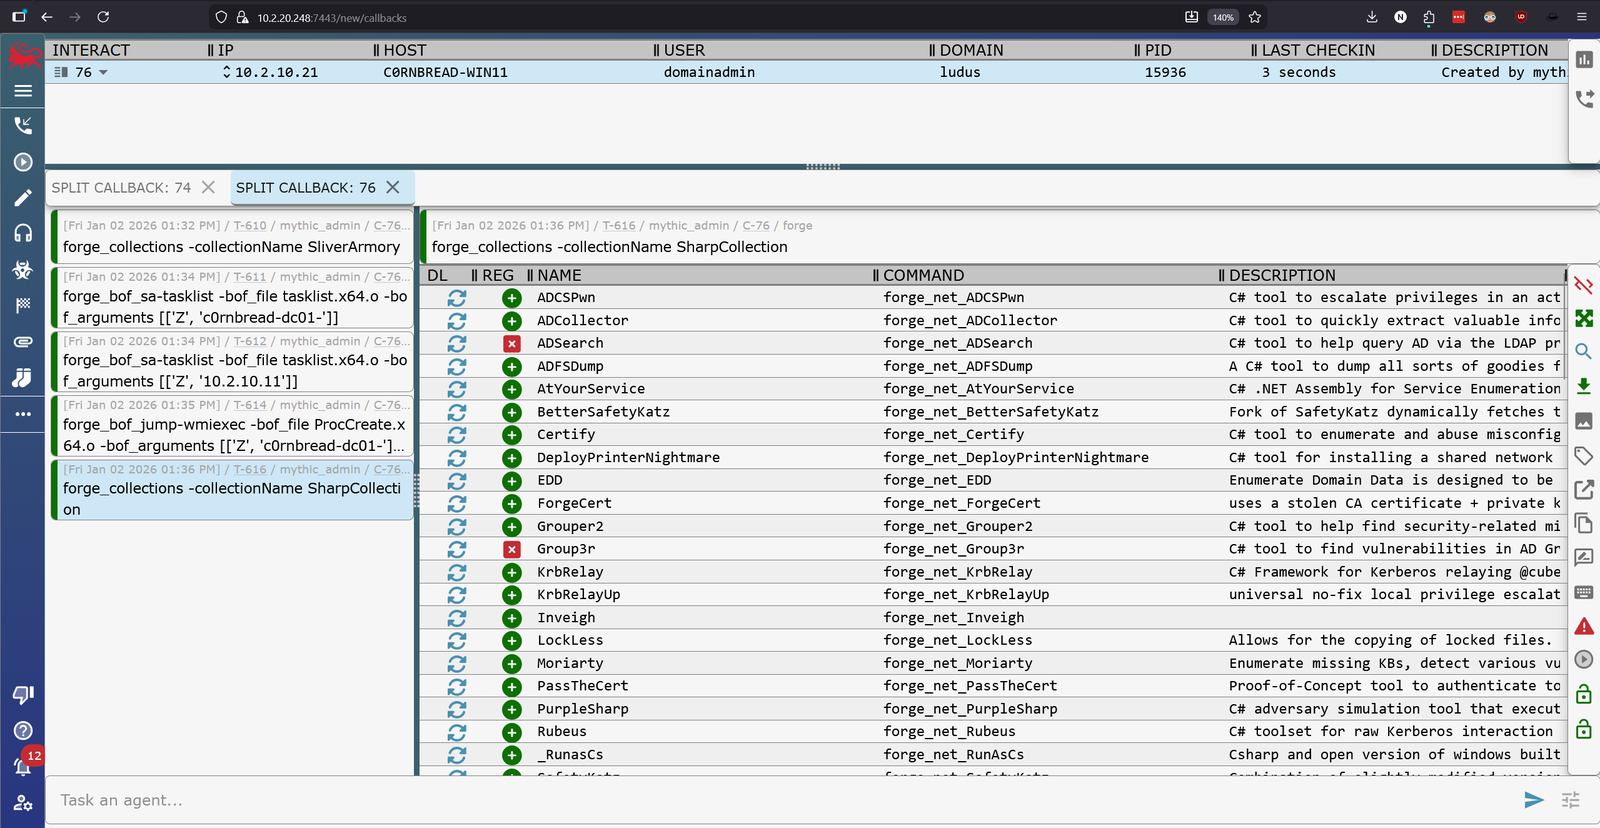This screenshot has height=828, width=1600.
Task: Close the SPLIT CALLBACK: 74 tab
Action: pos(208,188)
